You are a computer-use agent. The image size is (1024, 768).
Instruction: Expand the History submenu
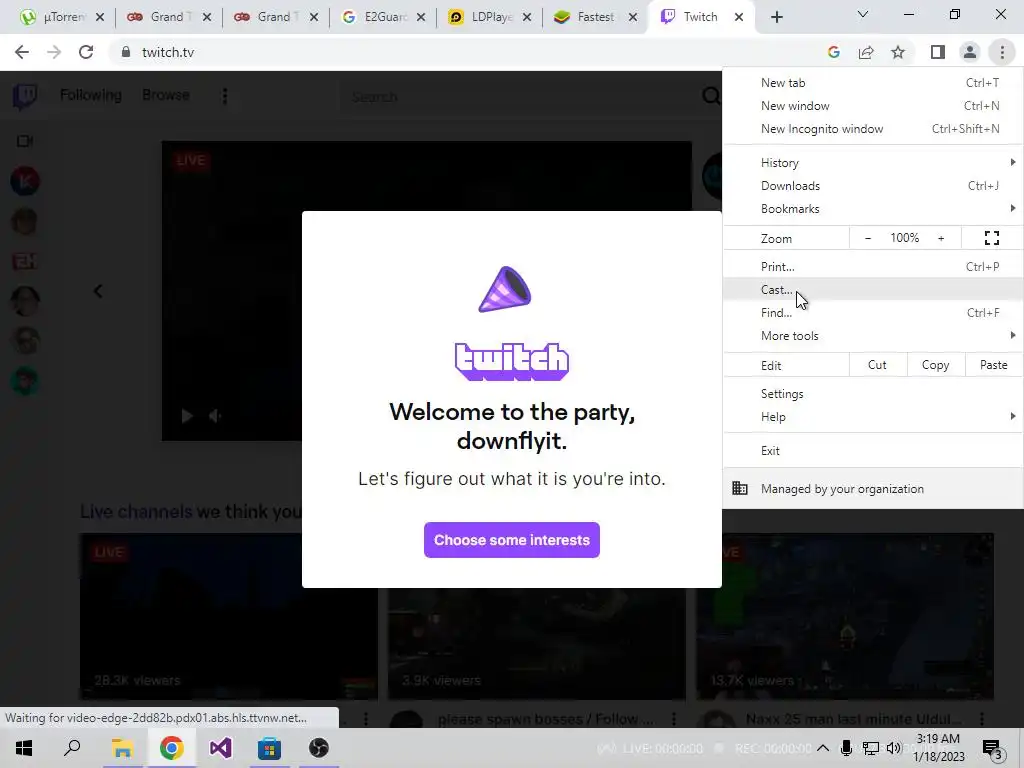point(872,163)
